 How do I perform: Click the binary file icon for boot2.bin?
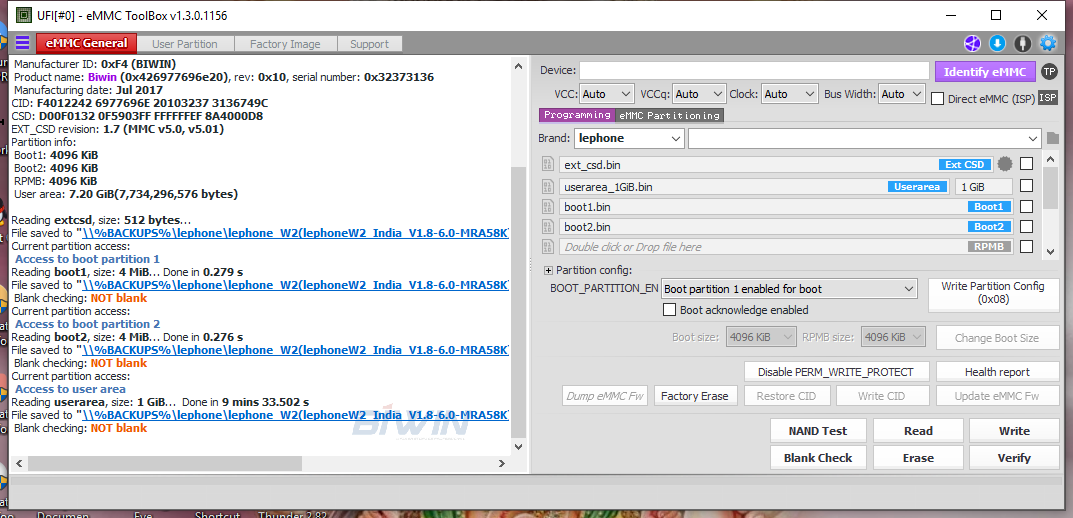pyautogui.click(x=547, y=226)
